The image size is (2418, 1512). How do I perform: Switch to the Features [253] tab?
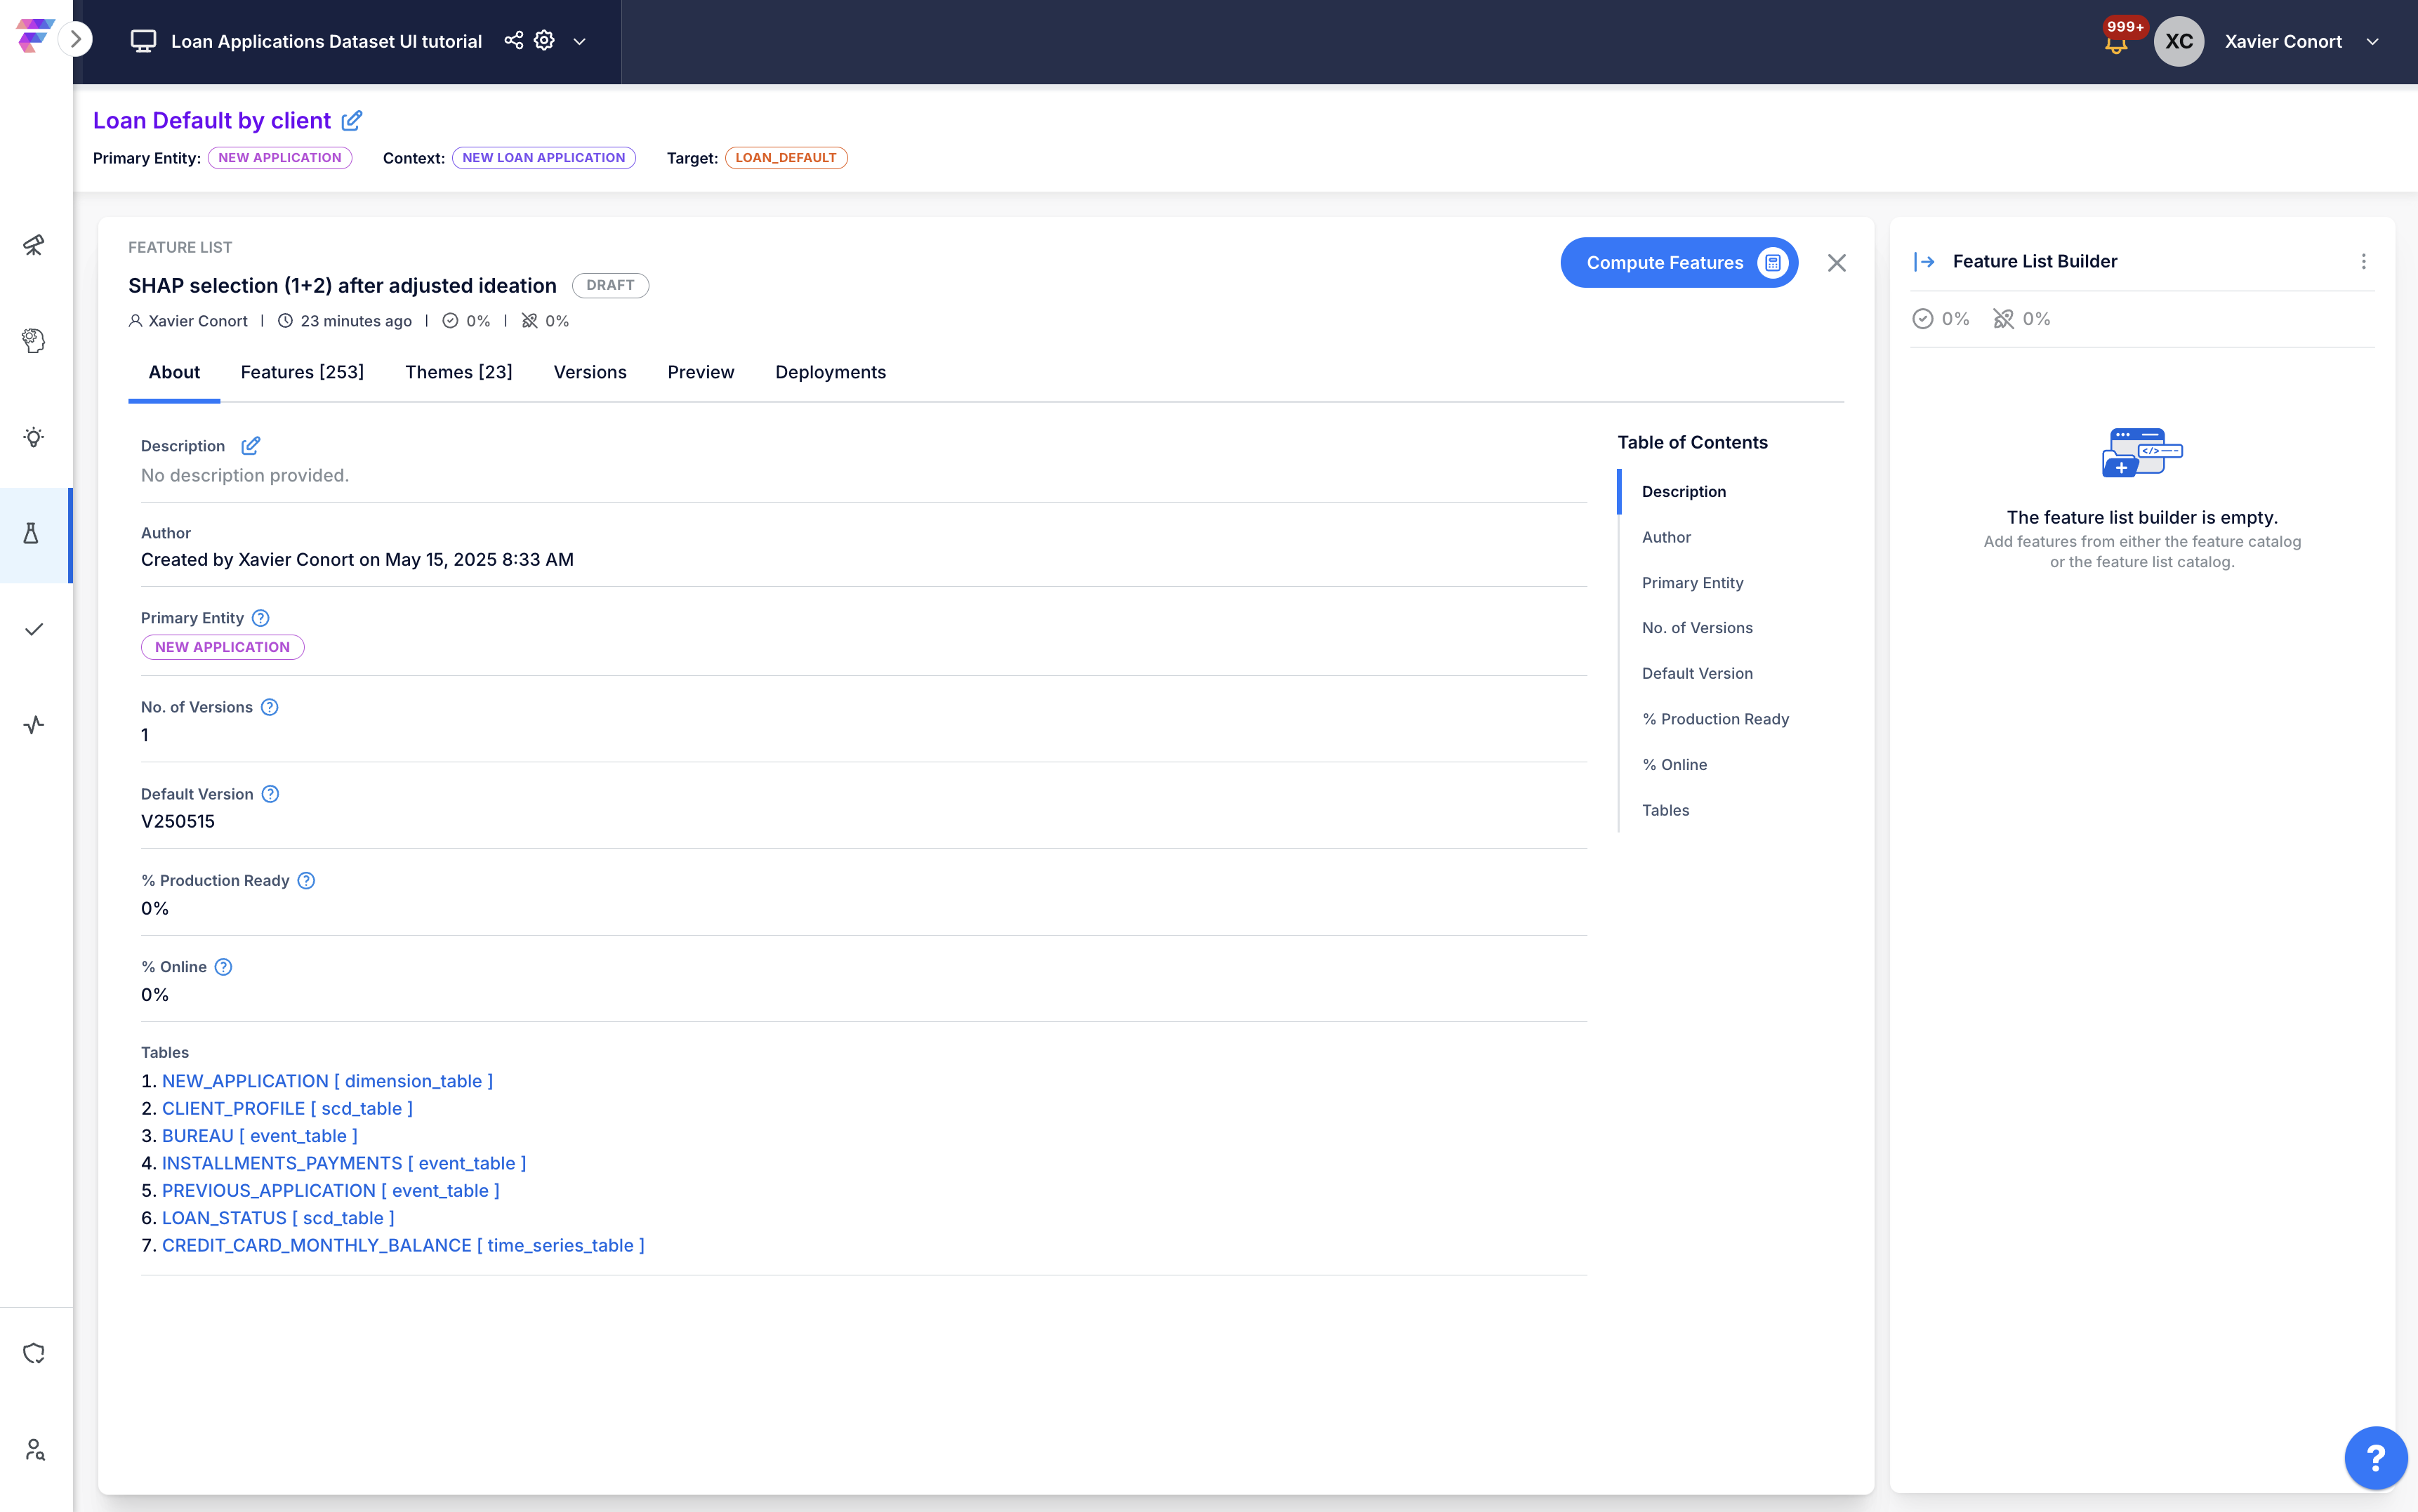[302, 372]
